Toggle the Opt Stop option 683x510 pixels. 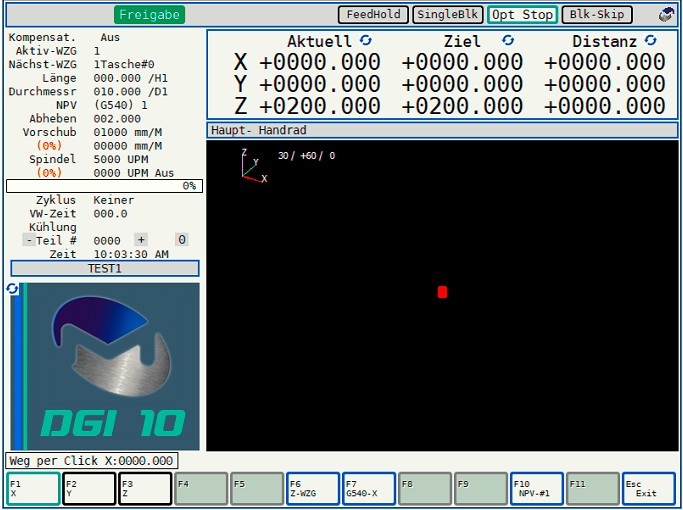(x=522, y=14)
